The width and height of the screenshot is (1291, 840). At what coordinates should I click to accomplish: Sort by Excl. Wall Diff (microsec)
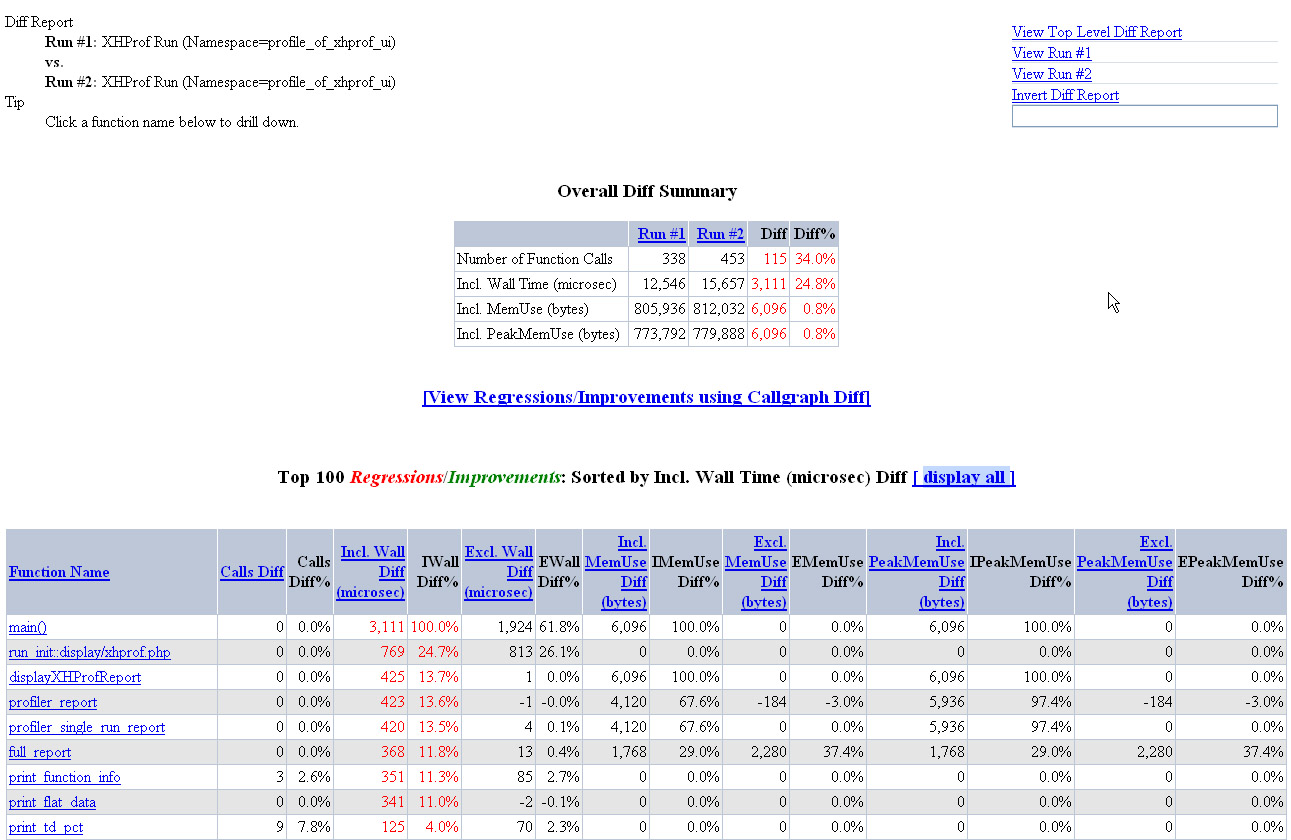pyautogui.click(x=499, y=572)
